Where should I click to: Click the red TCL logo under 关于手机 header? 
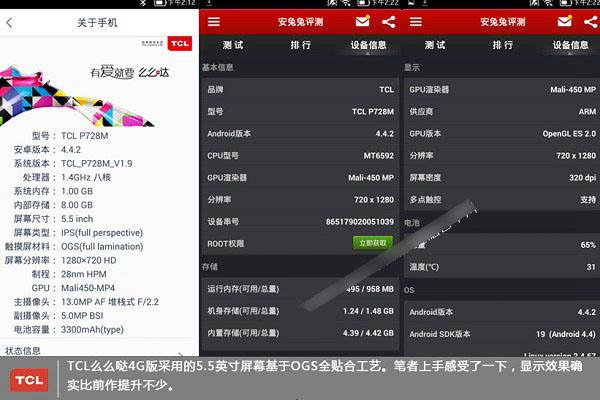tap(179, 44)
